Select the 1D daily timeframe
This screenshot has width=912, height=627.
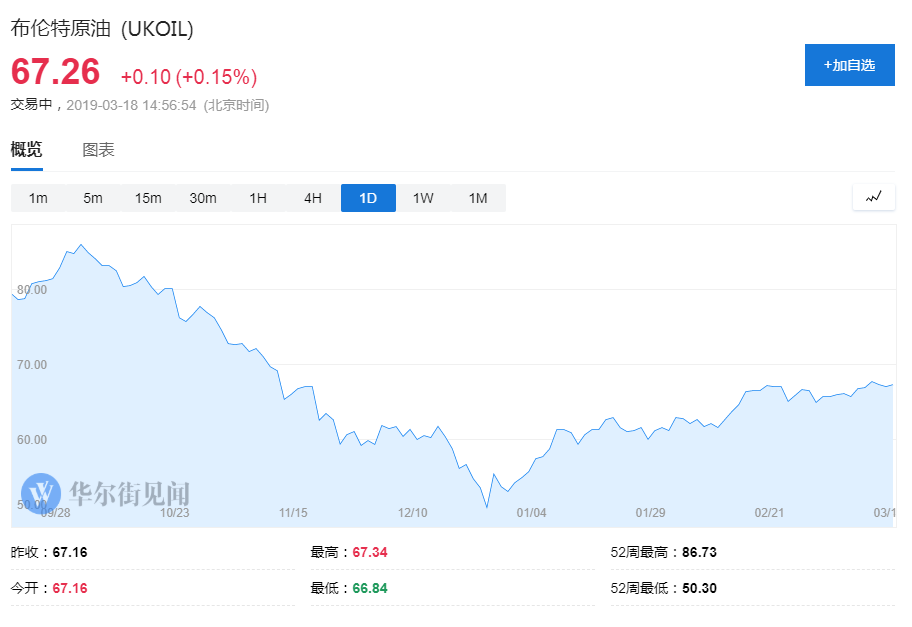coord(368,198)
